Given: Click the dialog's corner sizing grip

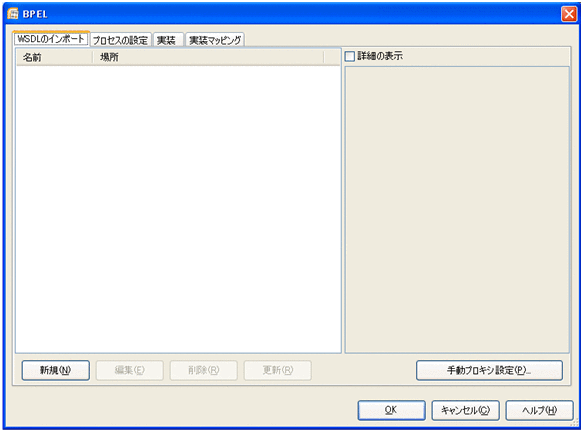Looking at the screenshot, I should point(575,423).
